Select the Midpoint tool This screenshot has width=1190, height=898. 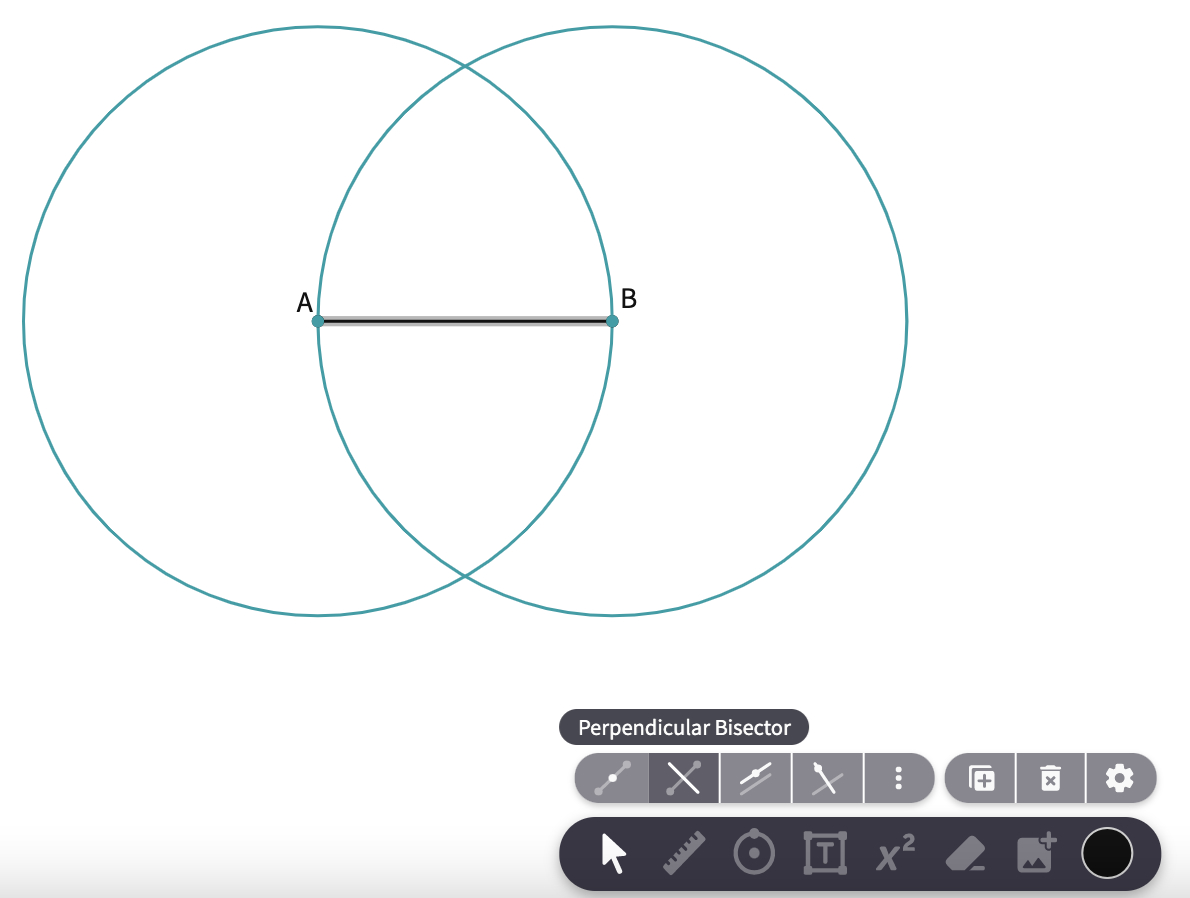tap(611, 778)
